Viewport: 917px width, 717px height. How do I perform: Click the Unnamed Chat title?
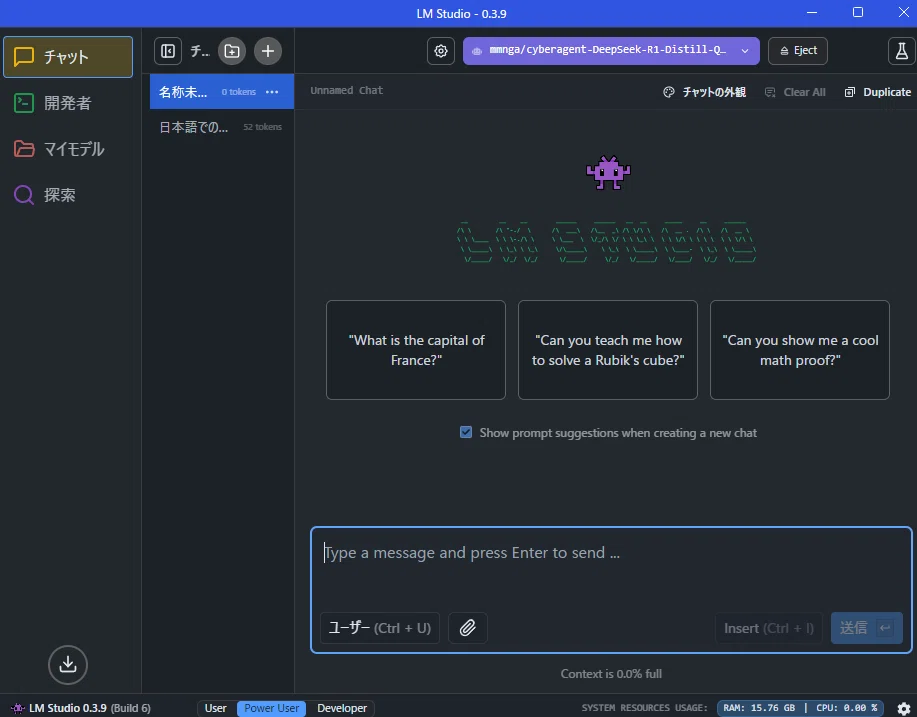click(346, 90)
